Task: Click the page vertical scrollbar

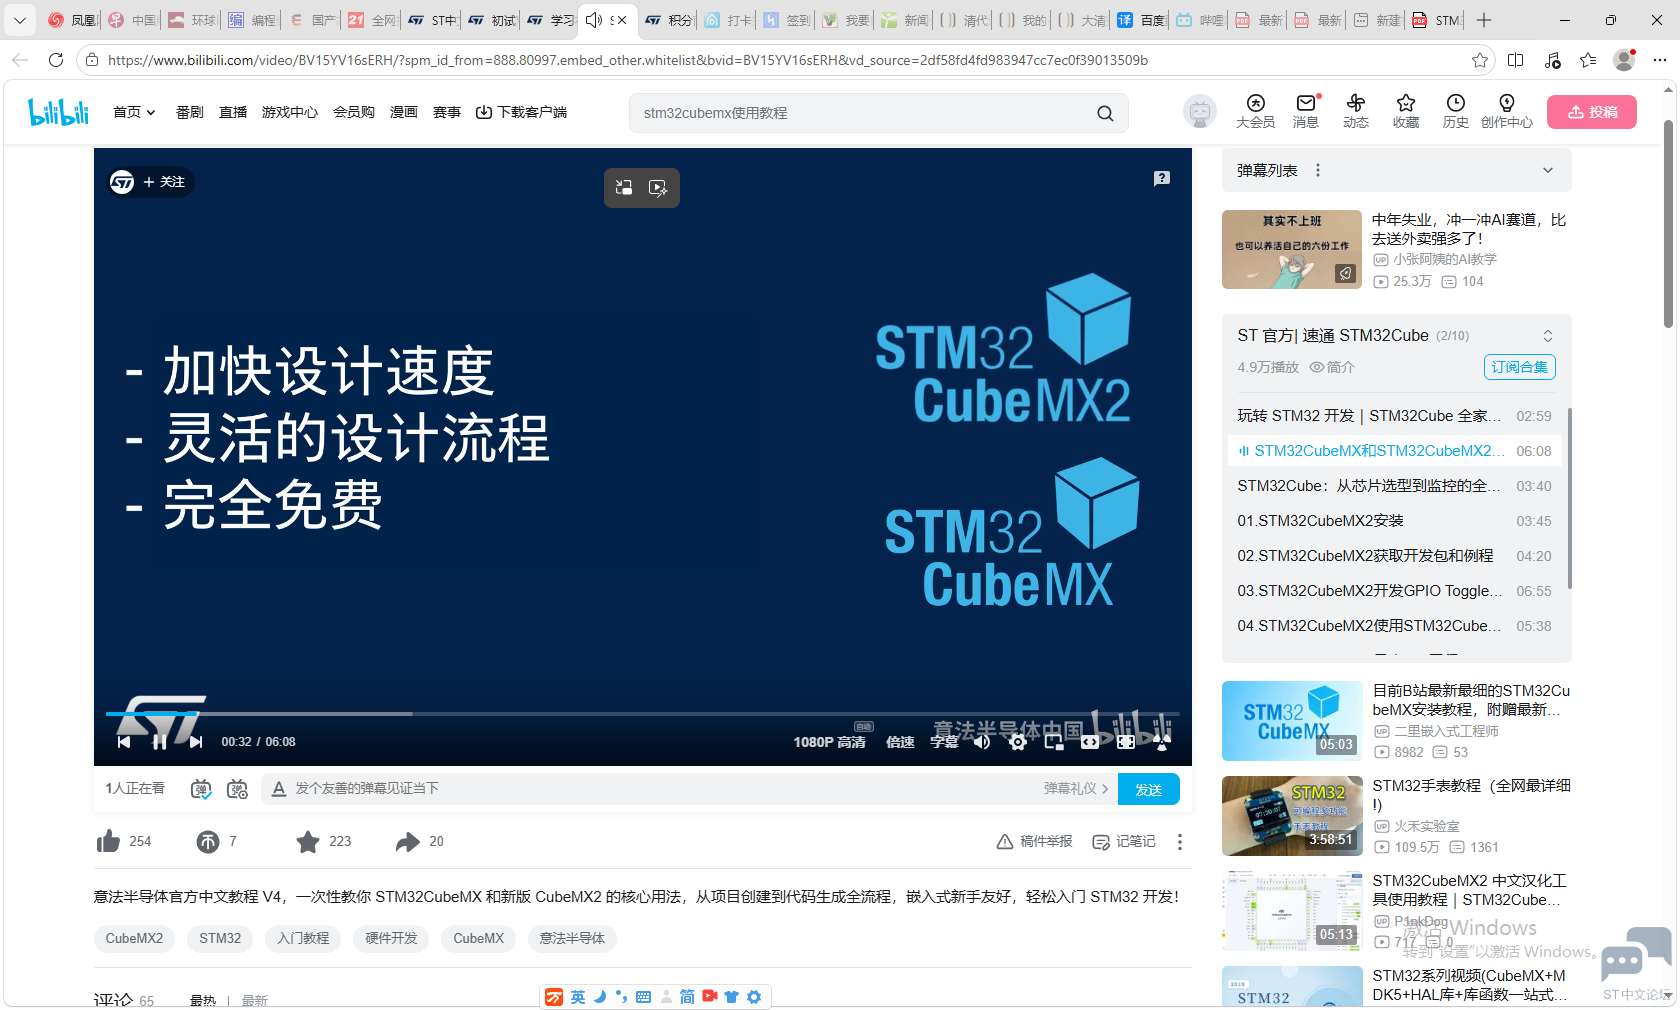Action: point(1668,223)
